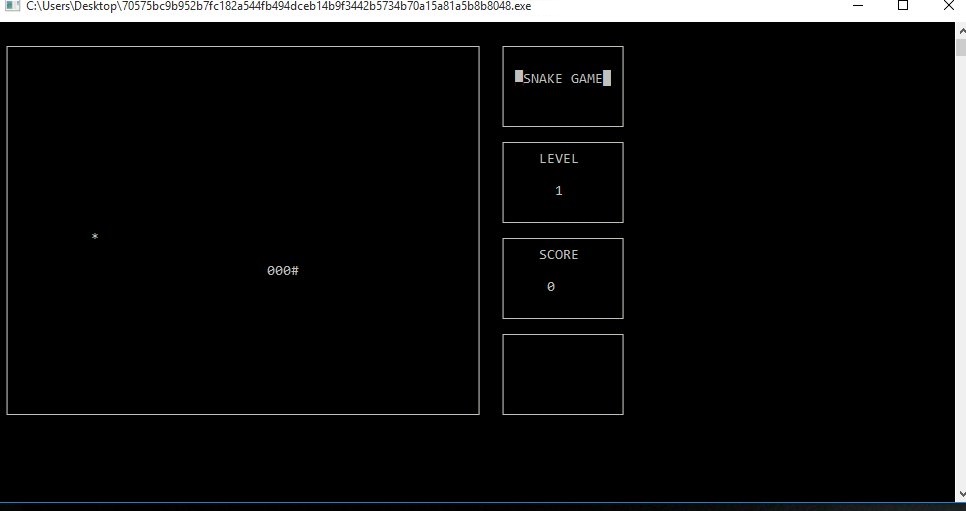Click the scrollbar down arrow
Screen dimensions: 966x511
coord(960,493)
